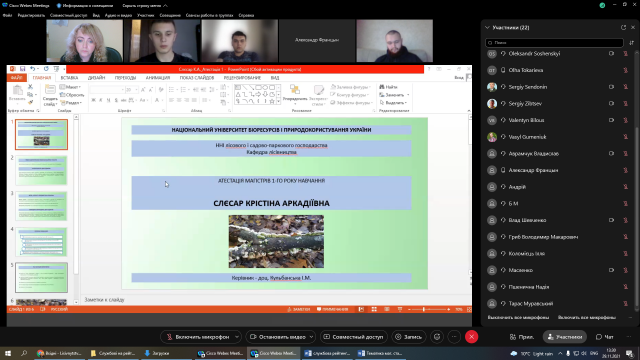
Task: Switch to ДИЗАЙН ribbon tab
Action: coord(96,78)
